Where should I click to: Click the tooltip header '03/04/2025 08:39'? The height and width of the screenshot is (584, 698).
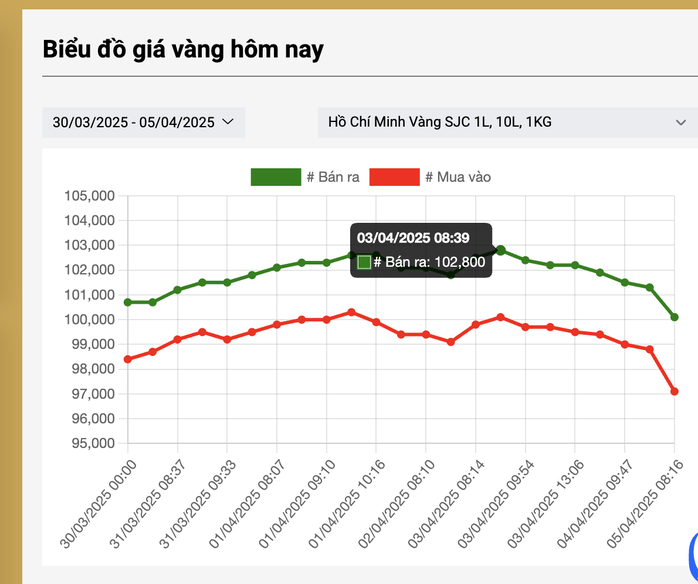(x=413, y=238)
